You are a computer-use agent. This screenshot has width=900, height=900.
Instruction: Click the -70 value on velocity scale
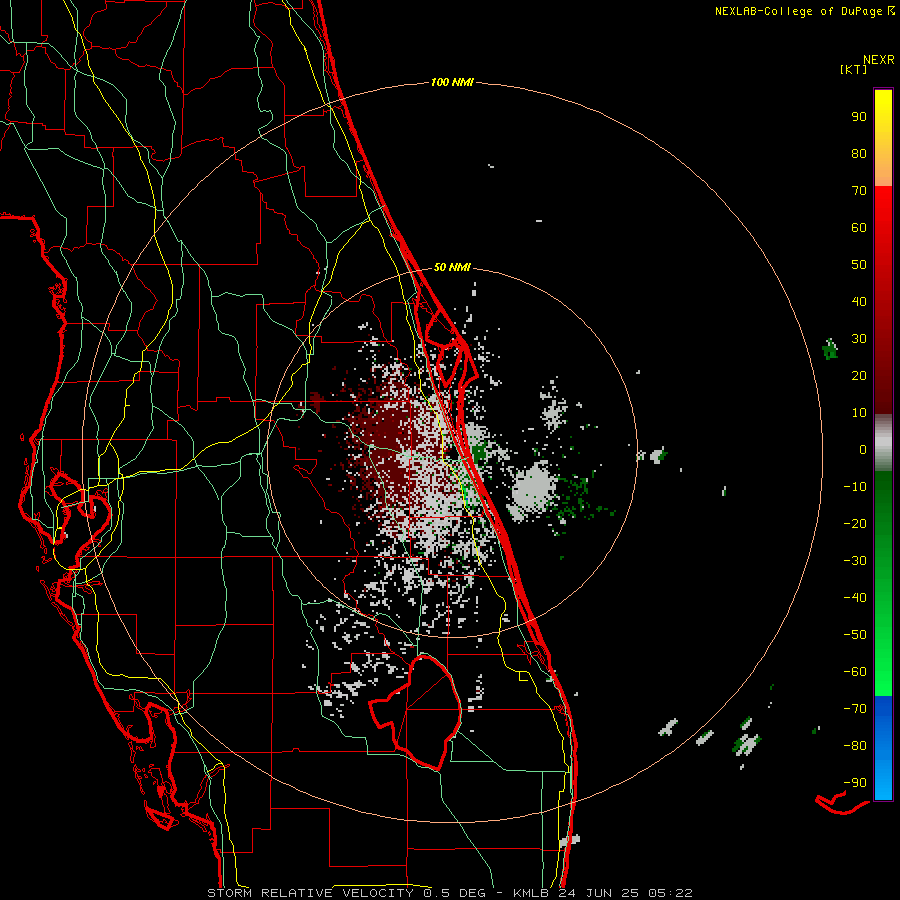click(855, 709)
